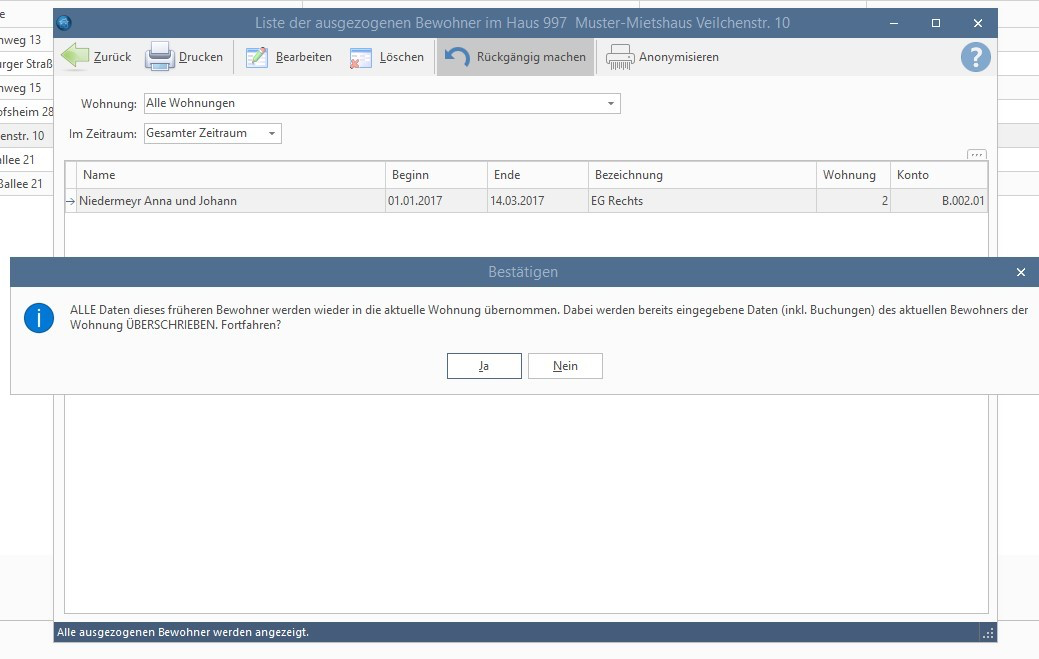Select 'Ballee 21' row in background list
The height and width of the screenshot is (659, 1039).
(x=27, y=183)
